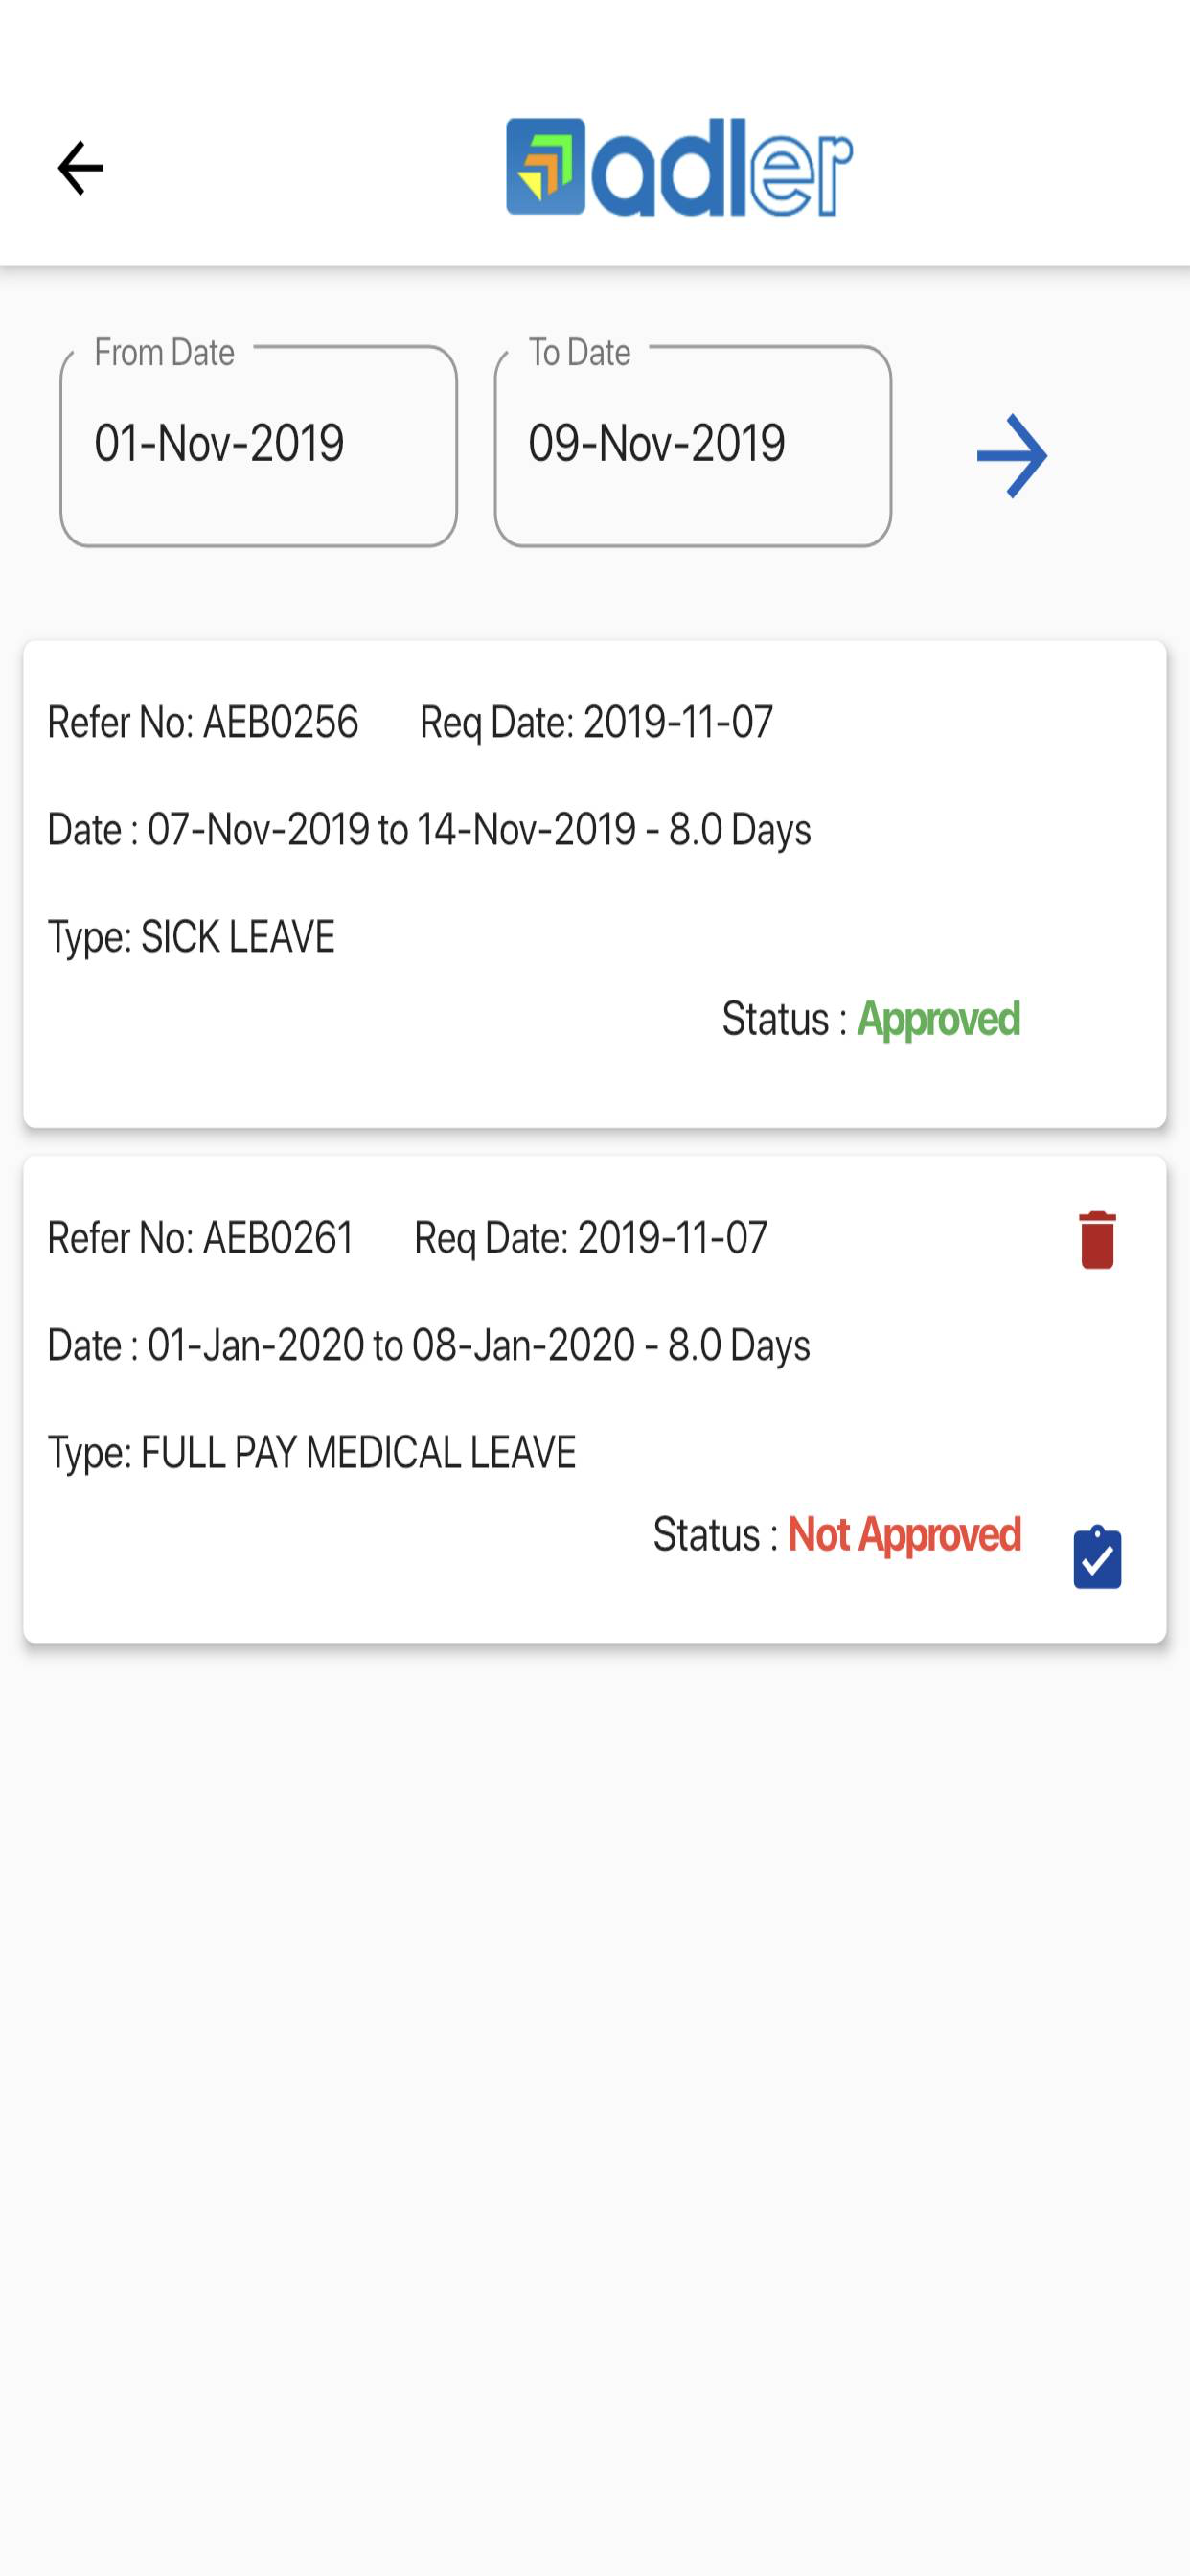The height and width of the screenshot is (2576, 1190).
Task: Select the 09-Nov-2019 date value
Action: pos(656,443)
